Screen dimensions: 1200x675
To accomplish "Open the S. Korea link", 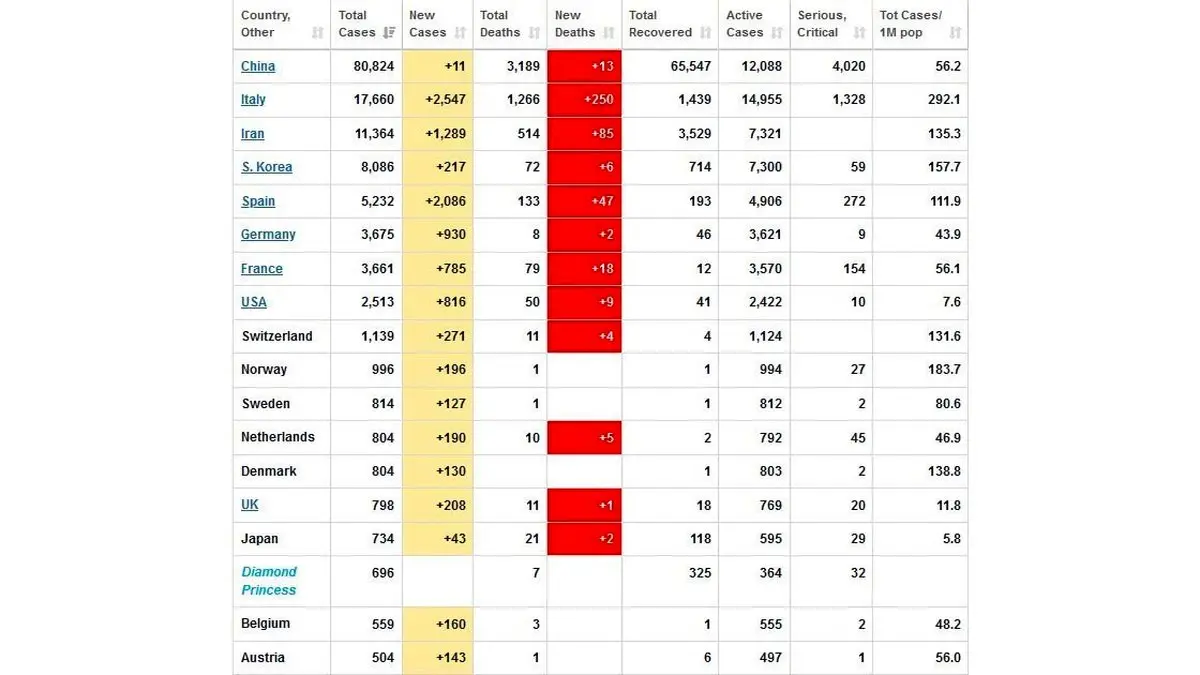I will pos(266,167).
